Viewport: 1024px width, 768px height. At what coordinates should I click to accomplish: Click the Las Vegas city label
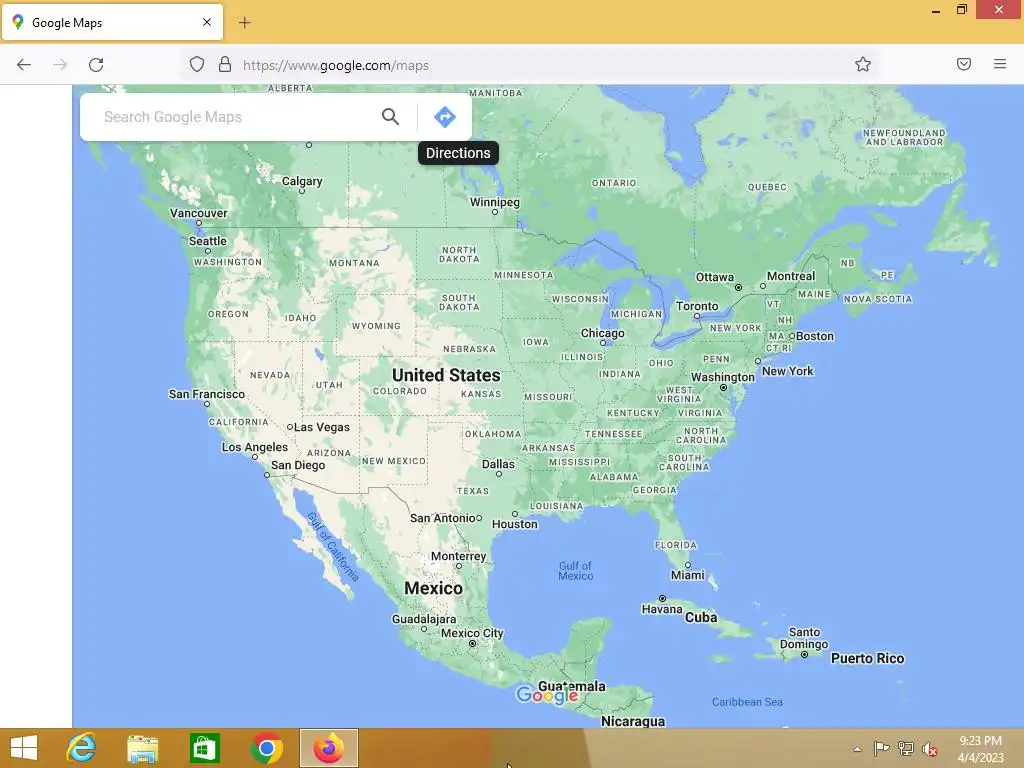pyautogui.click(x=322, y=427)
